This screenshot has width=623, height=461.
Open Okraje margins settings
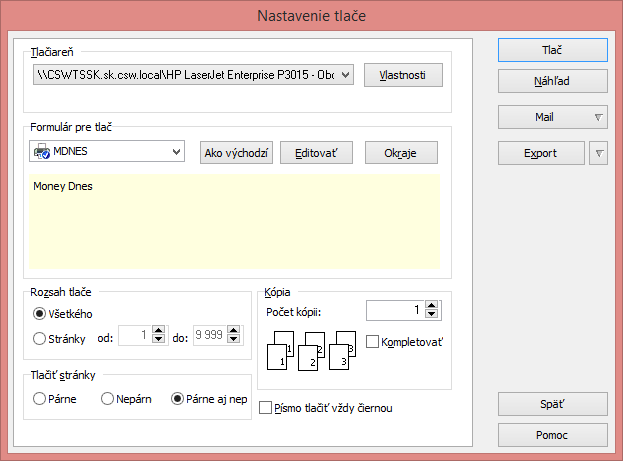(x=400, y=153)
